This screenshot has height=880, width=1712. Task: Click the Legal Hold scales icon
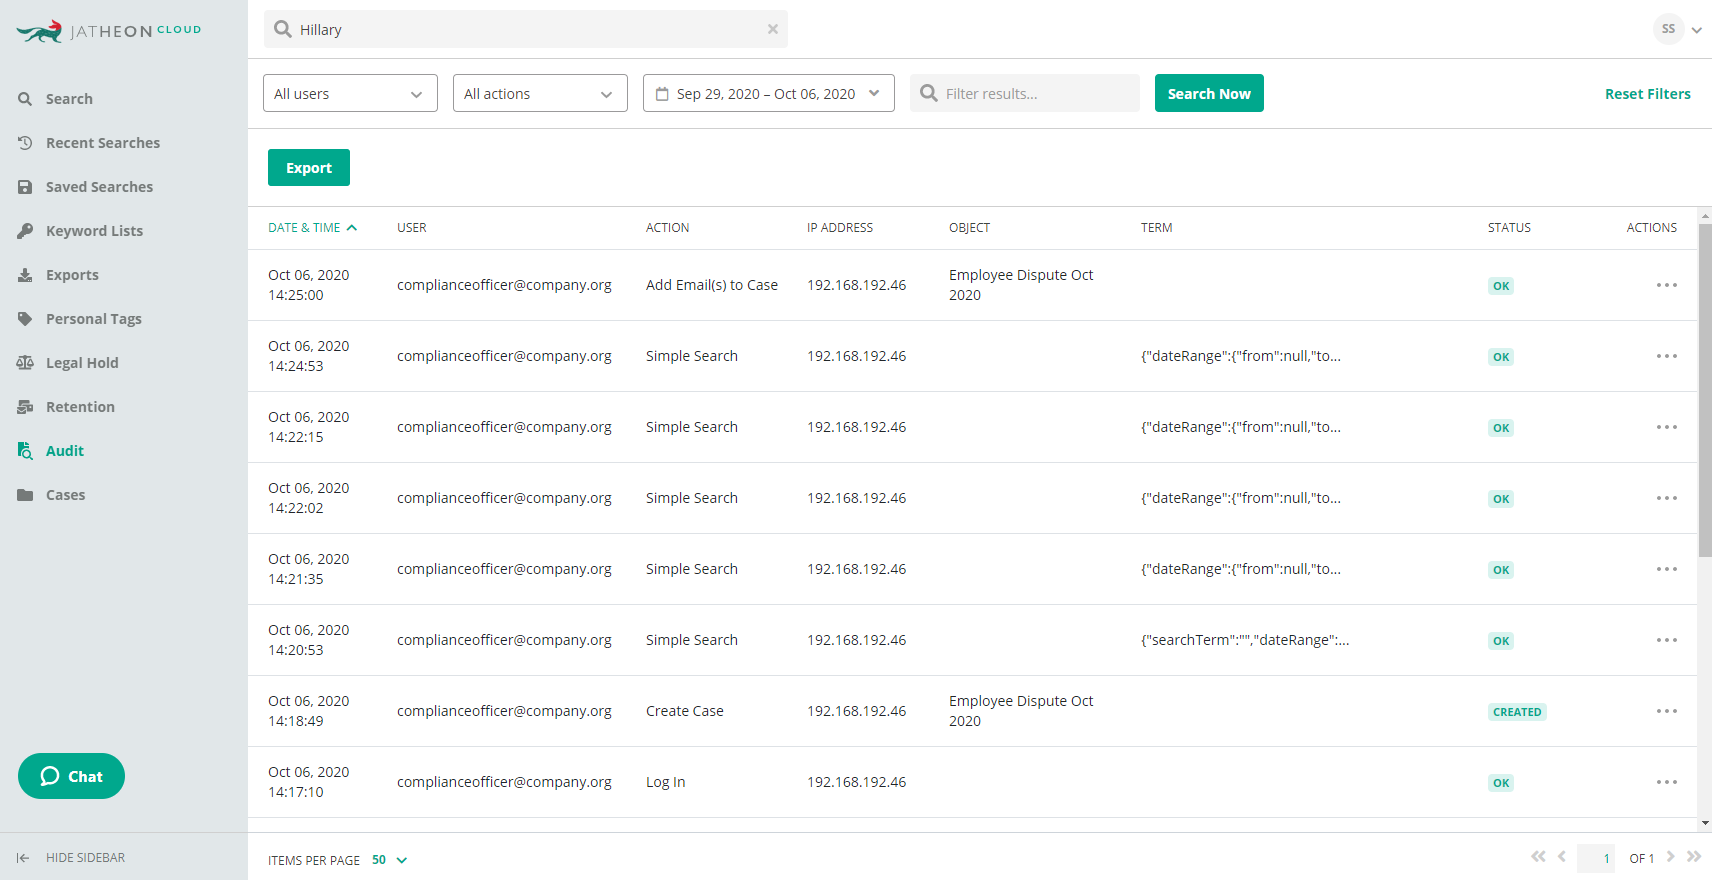click(25, 363)
